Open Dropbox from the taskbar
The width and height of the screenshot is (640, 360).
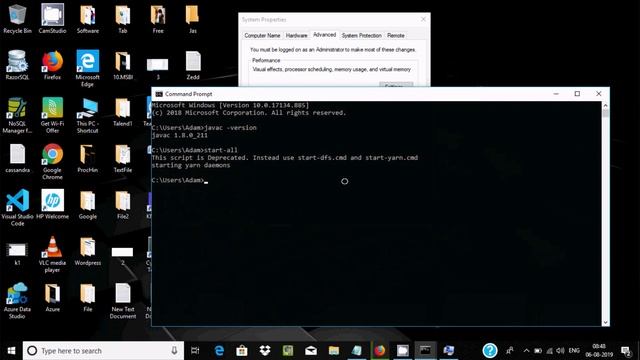265,351
